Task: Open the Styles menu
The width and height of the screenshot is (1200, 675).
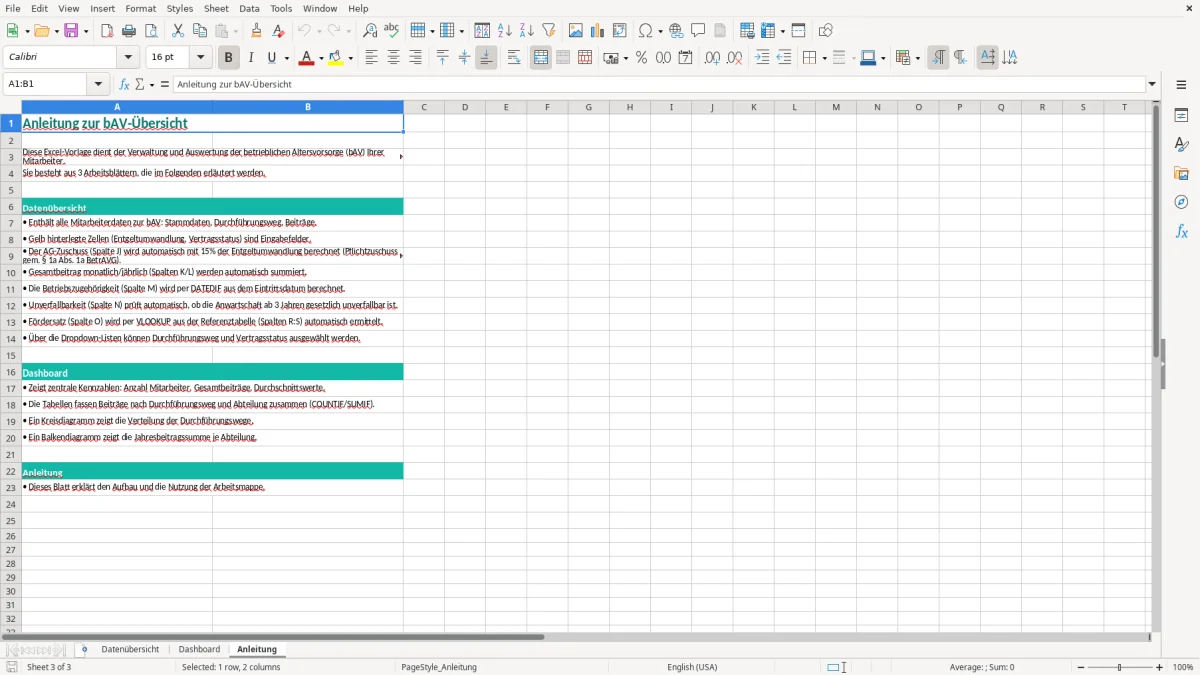Action: tap(180, 8)
